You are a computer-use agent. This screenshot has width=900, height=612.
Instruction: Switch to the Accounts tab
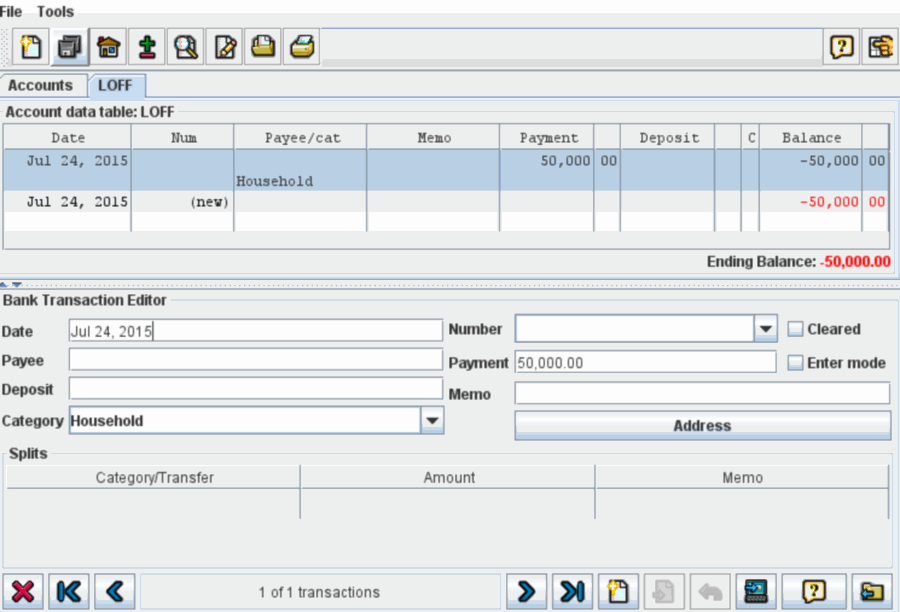(41, 86)
